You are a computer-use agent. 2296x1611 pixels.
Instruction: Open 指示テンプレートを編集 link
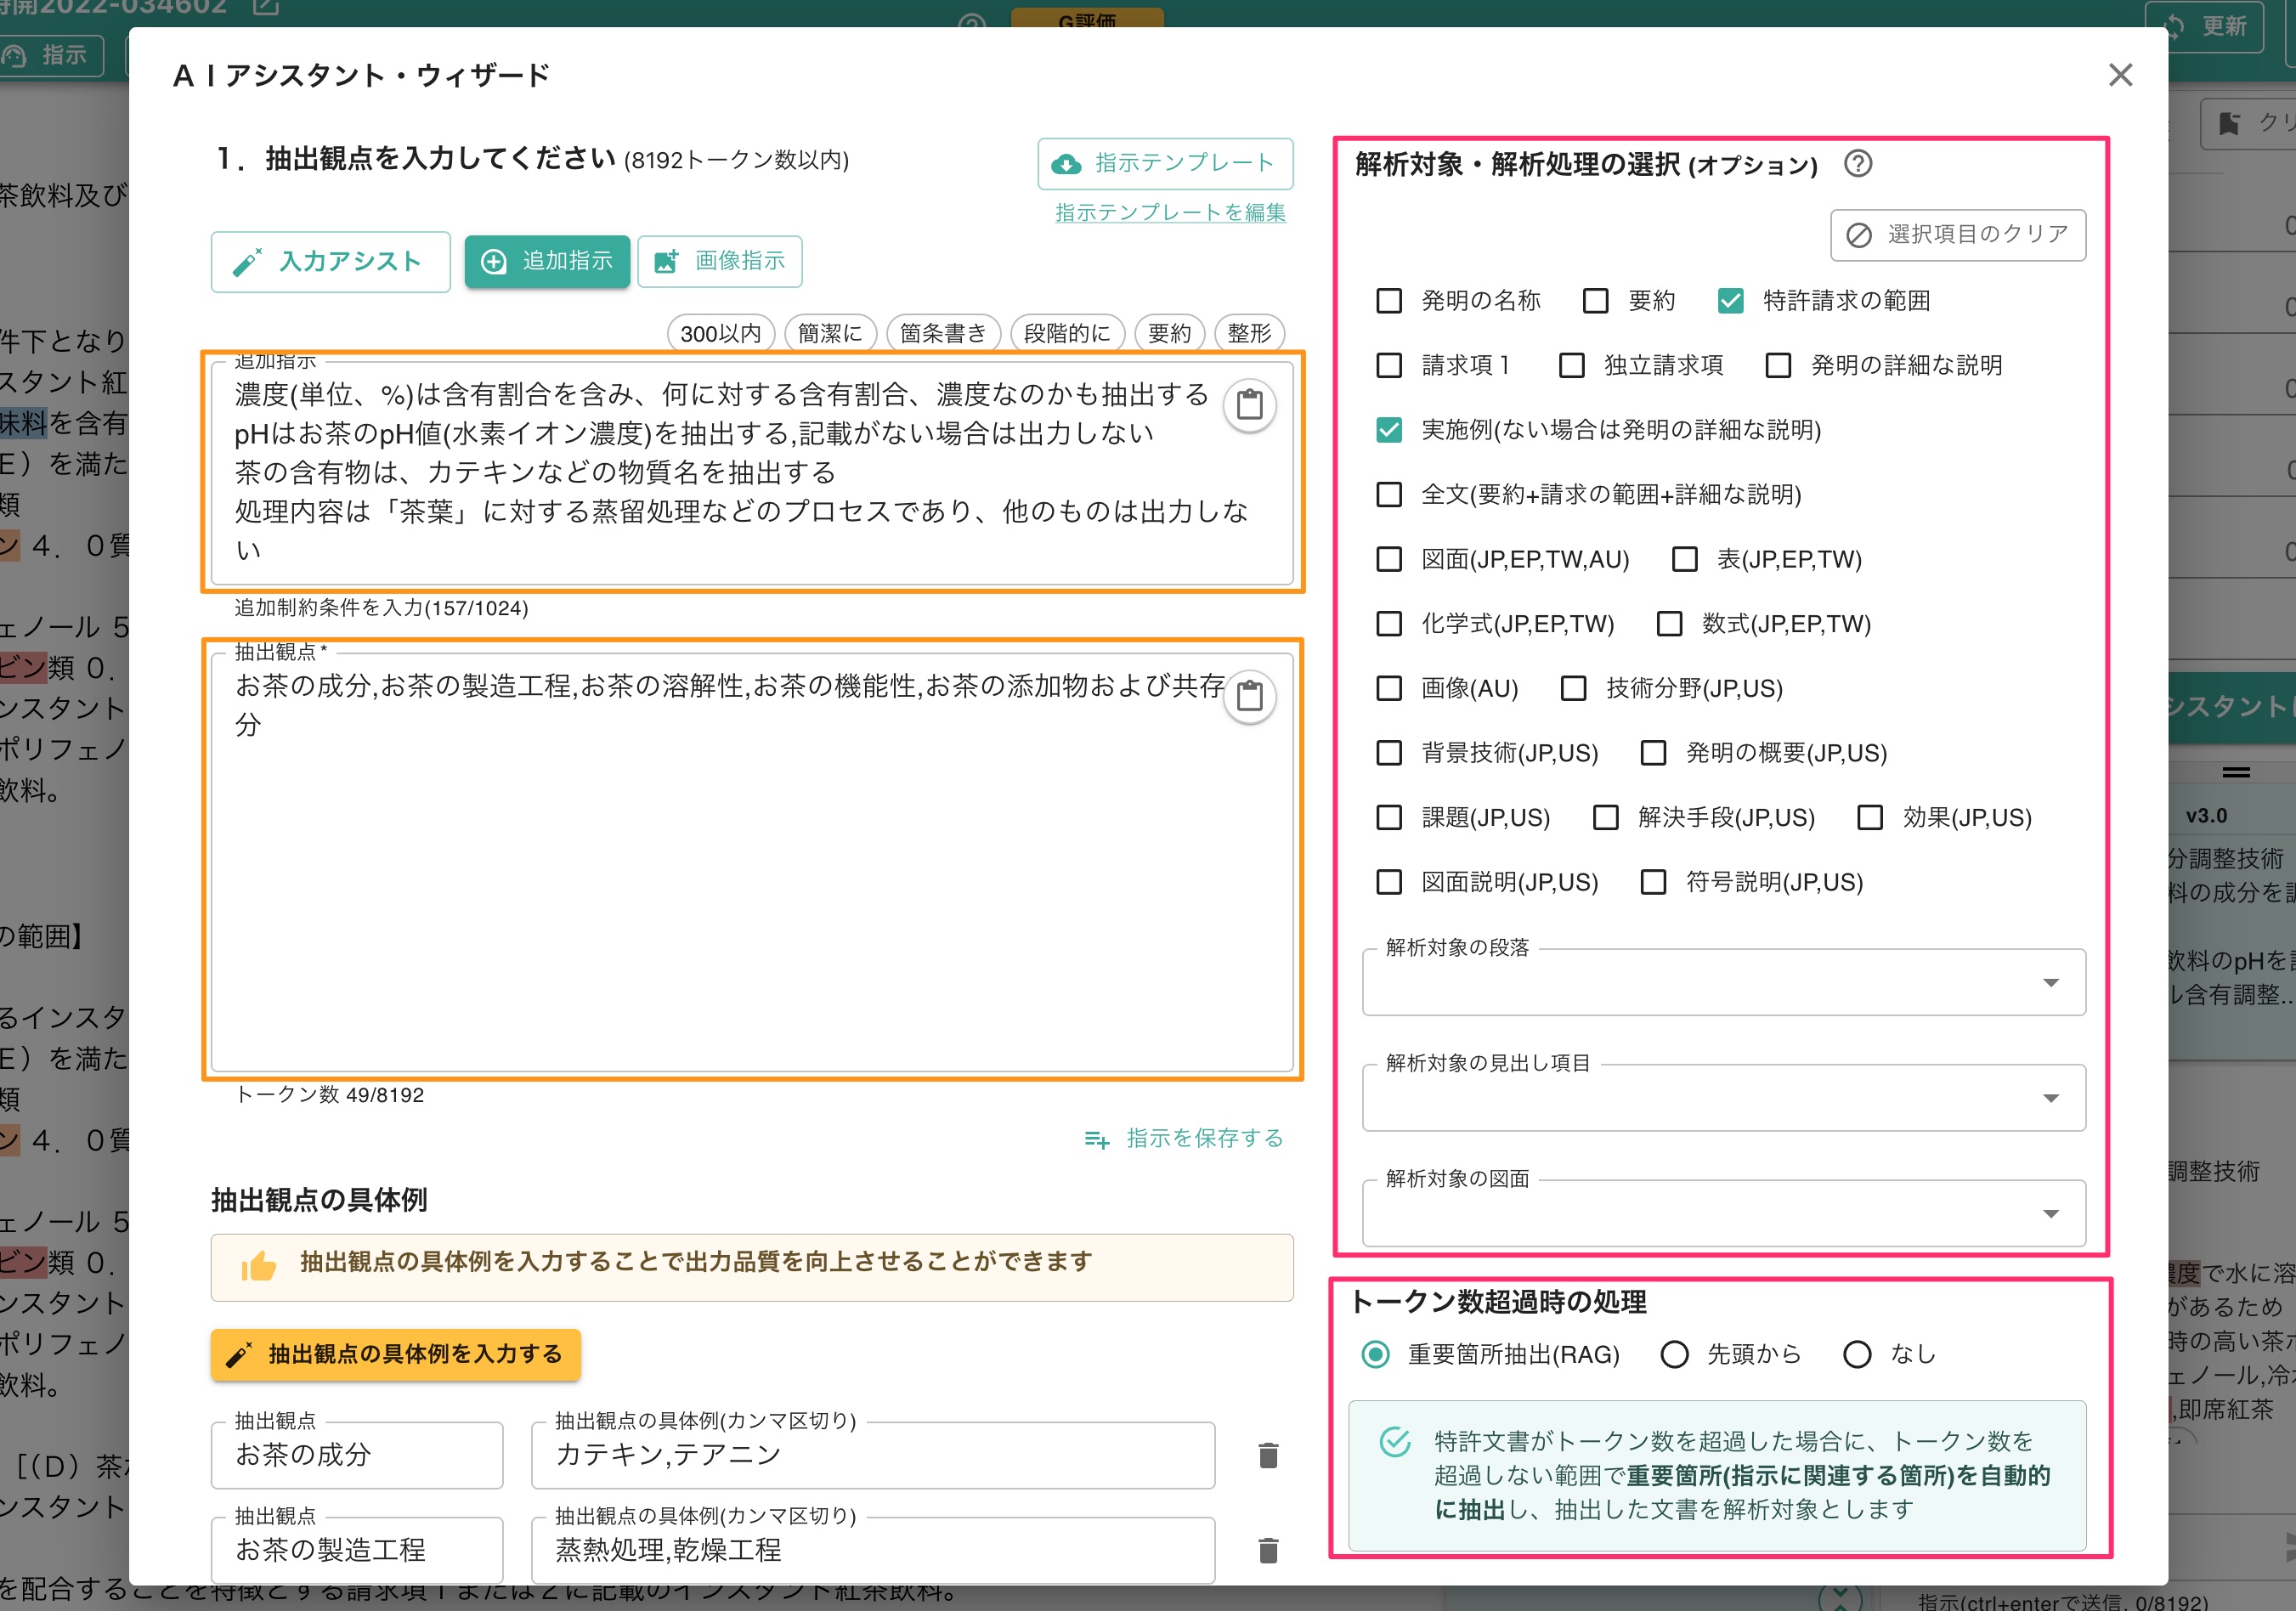click(x=1170, y=212)
